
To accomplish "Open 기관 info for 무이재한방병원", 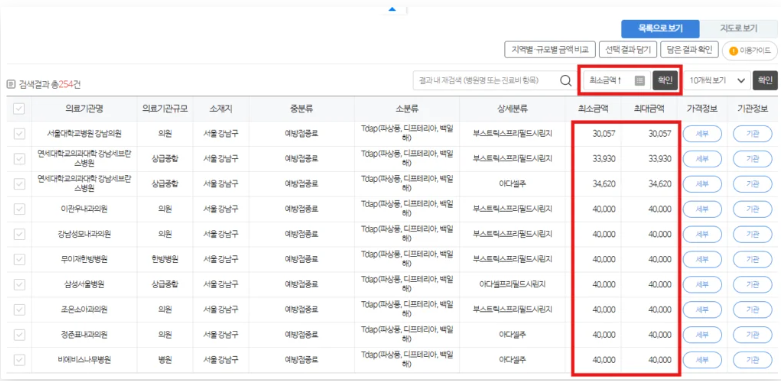I will [753, 259].
